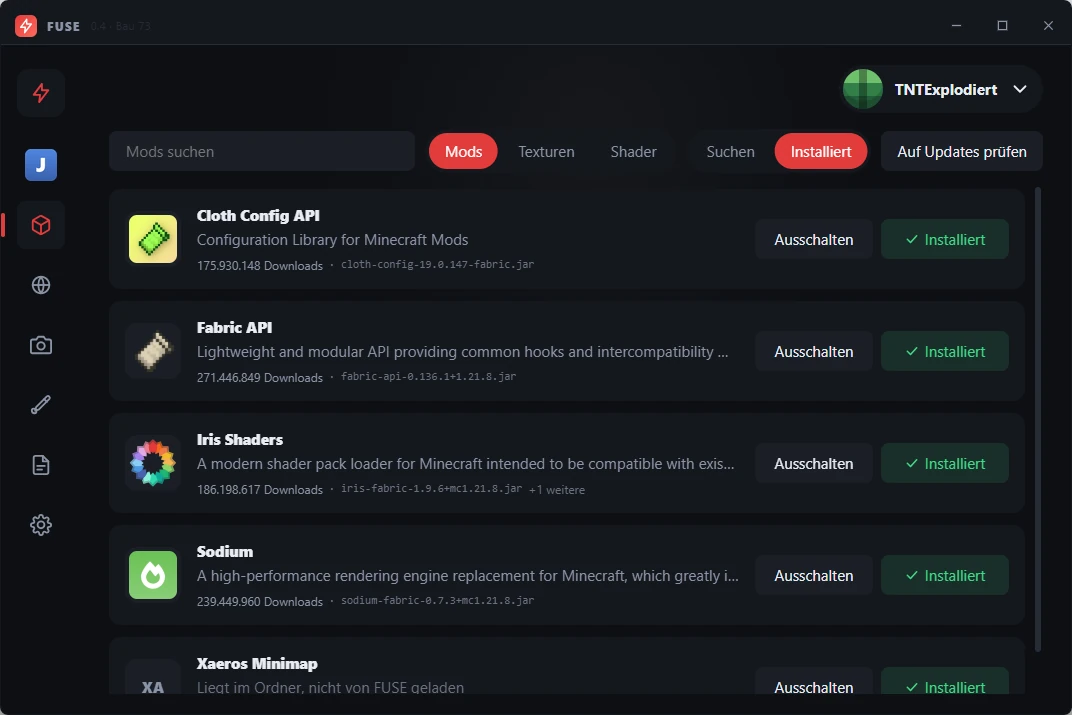Click '175.930.148 Downloads' text
This screenshot has height=715, width=1072.
(x=260, y=265)
